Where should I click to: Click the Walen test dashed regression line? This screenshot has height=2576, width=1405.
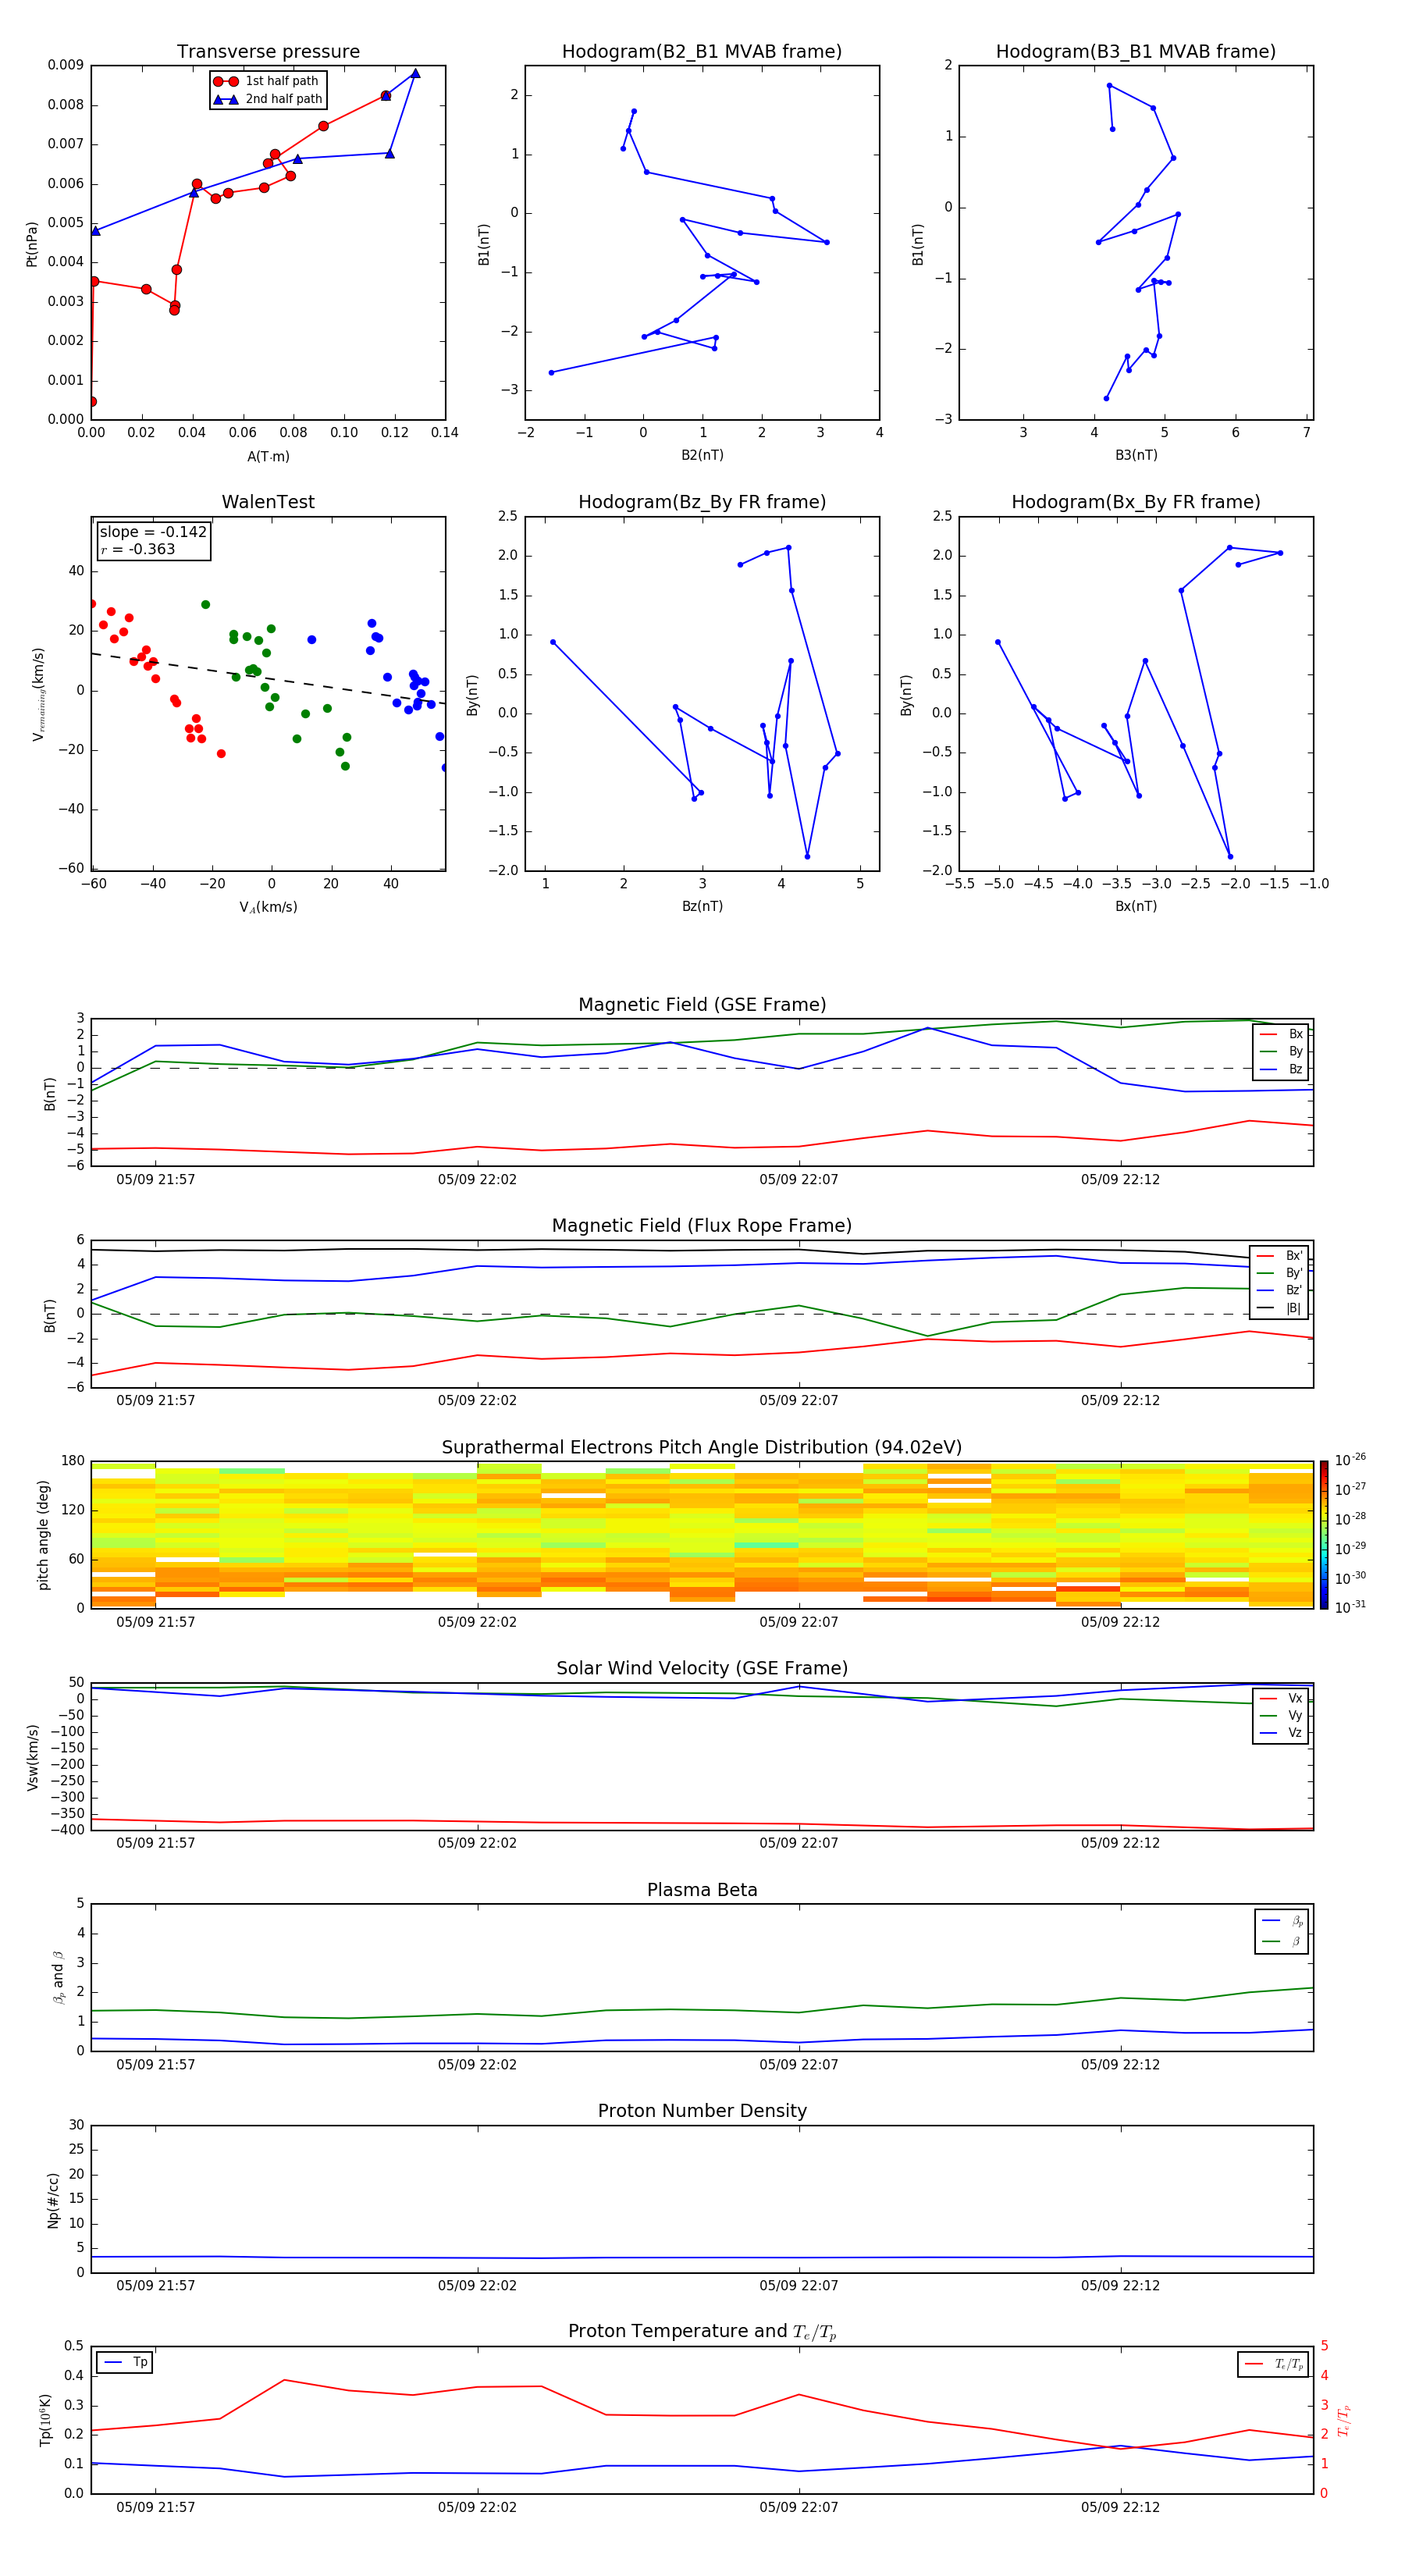click(268, 679)
